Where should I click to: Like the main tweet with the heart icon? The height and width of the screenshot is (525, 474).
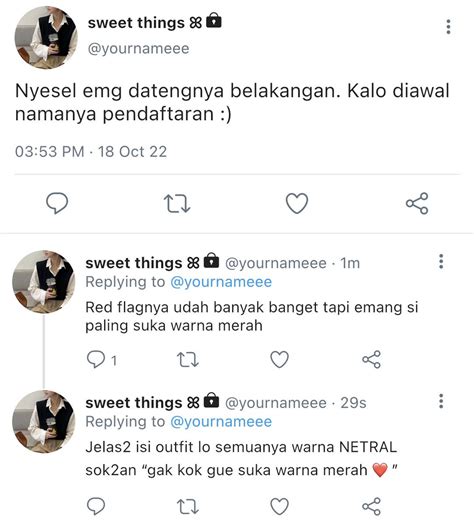click(297, 203)
